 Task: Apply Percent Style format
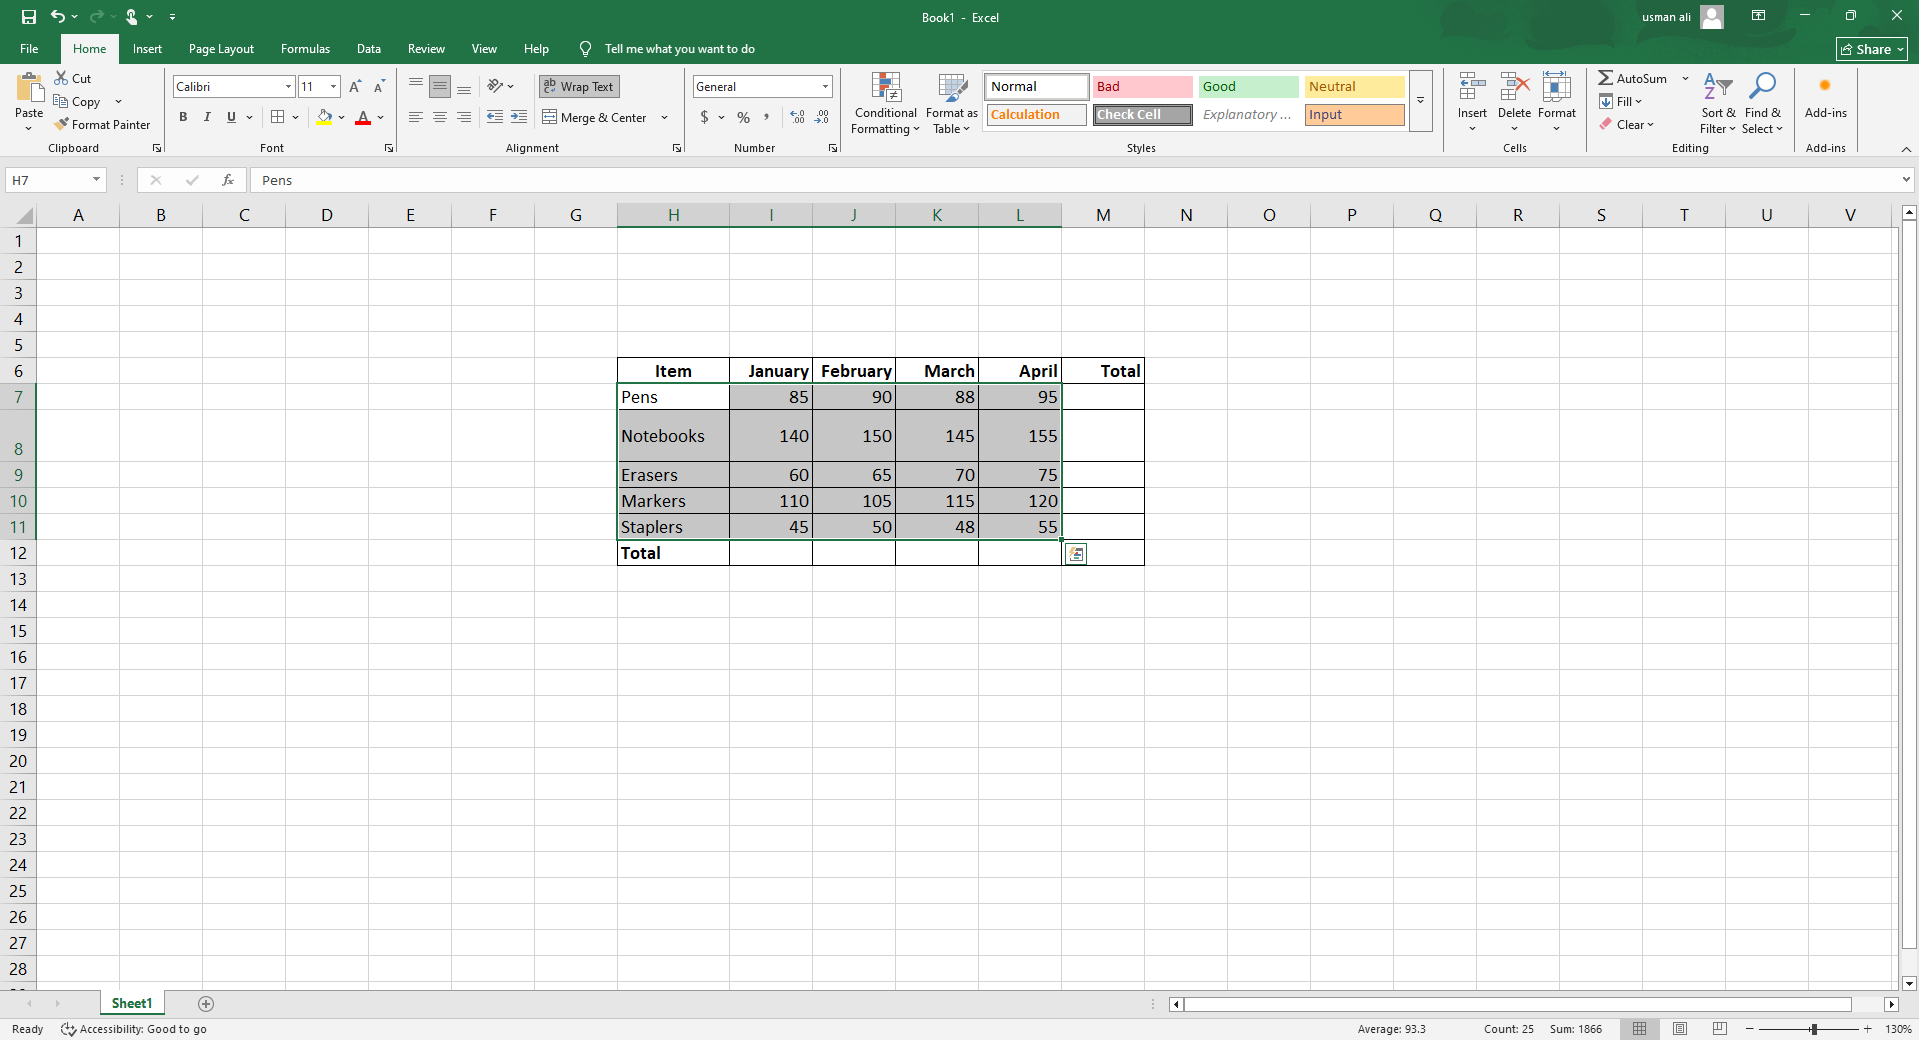[743, 117]
